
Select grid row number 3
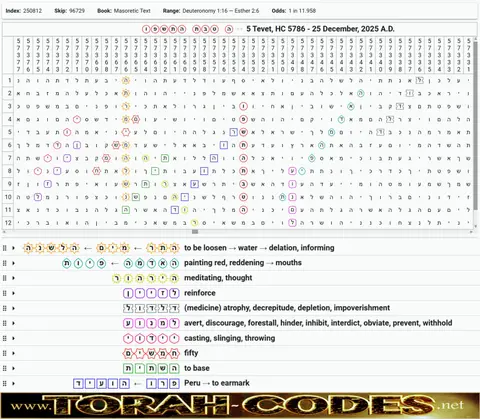pos(9,106)
